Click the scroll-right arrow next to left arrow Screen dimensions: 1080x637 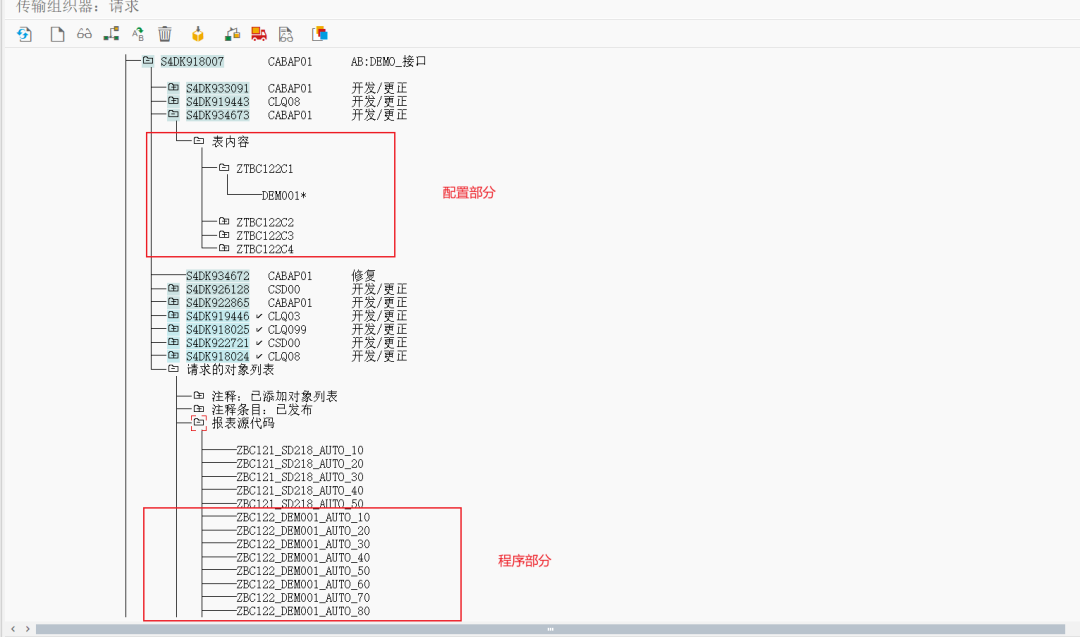[28, 629]
